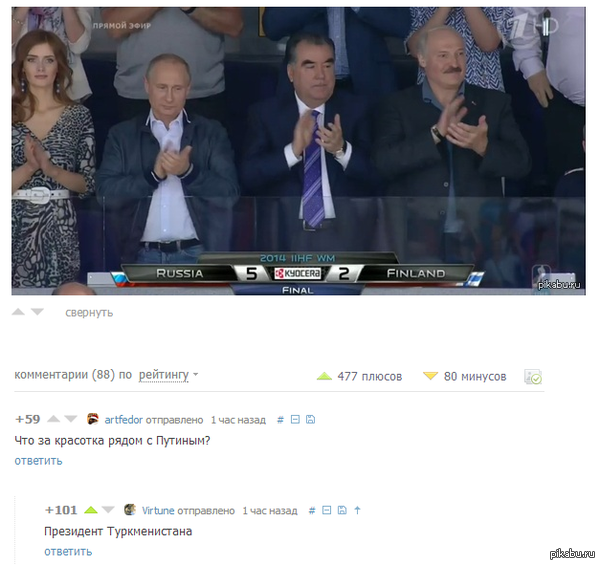Viewport: 600px width, 565px height.
Task: Upvote artfedor's comment
Action: [53, 419]
